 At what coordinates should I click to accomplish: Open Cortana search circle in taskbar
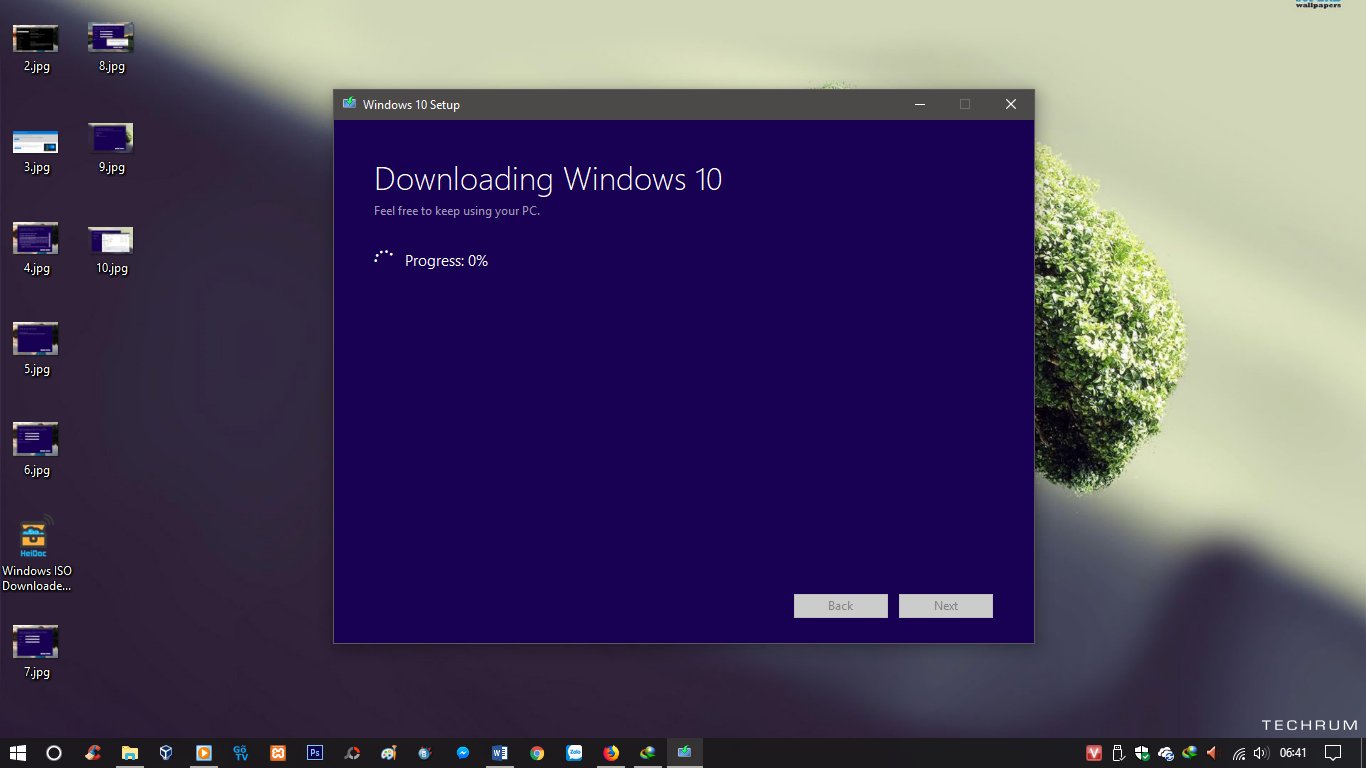point(54,753)
